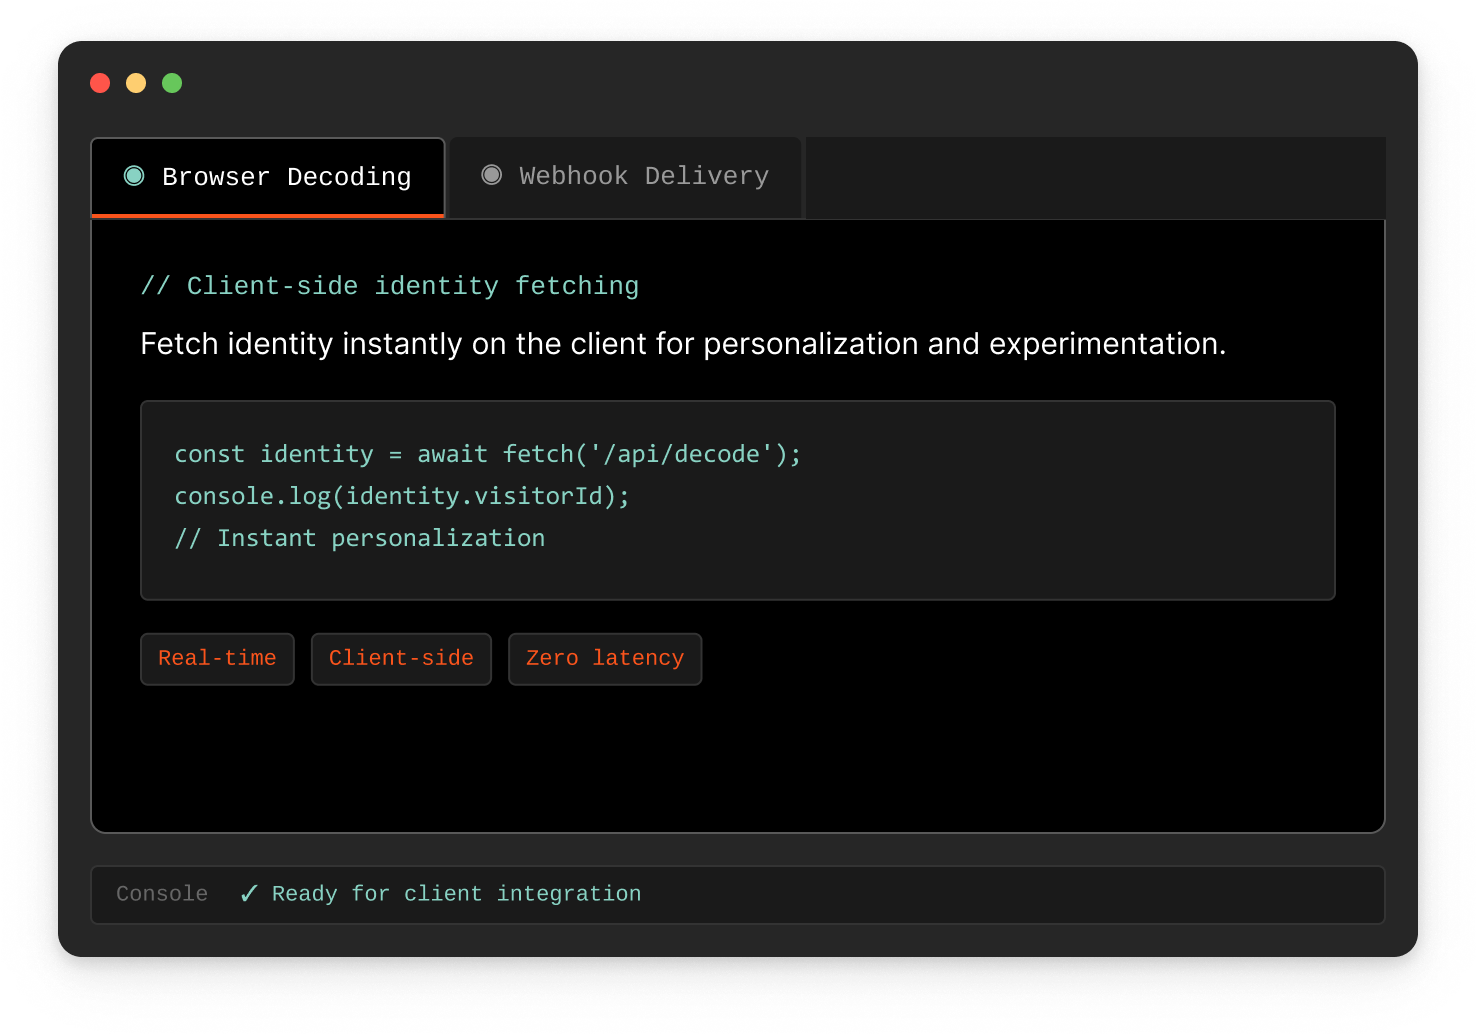1476x1034 pixels.
Task: Click the yellow minimize window dot
Action: tap(136, 83)
